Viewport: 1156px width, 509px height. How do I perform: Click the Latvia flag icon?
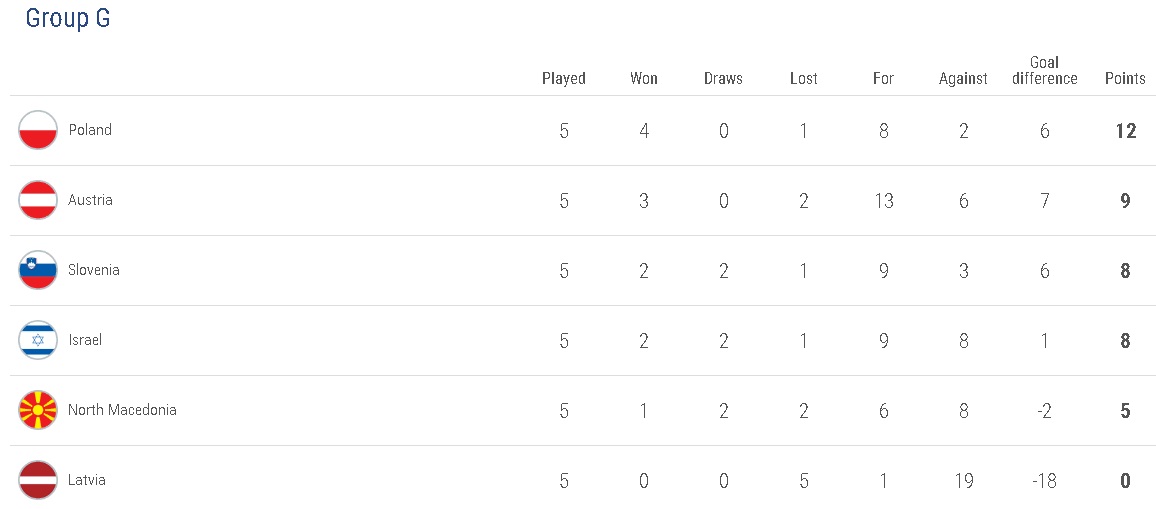pyautogui.click(x=38, y=480)
